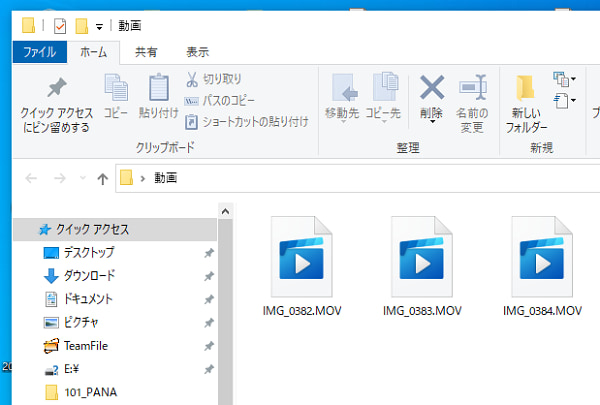Viewport: 600px width, 405px height.
Task: Click Paste Shortcut (ショートカットの貼り付け)
Action: pyautogui.click(x=247, y=122)
